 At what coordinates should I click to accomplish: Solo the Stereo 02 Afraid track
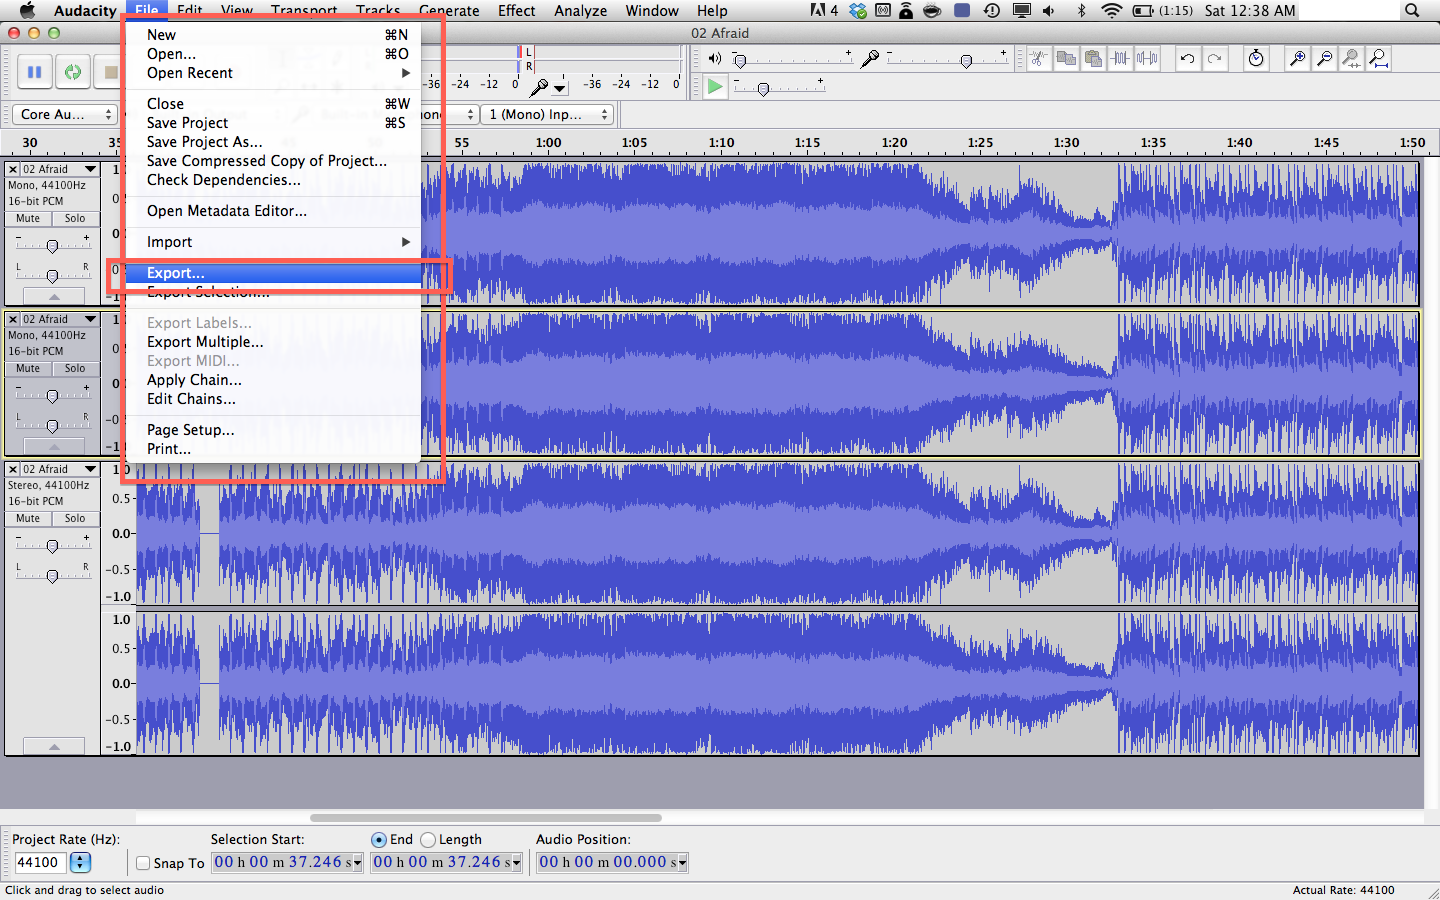coord(75,518)
